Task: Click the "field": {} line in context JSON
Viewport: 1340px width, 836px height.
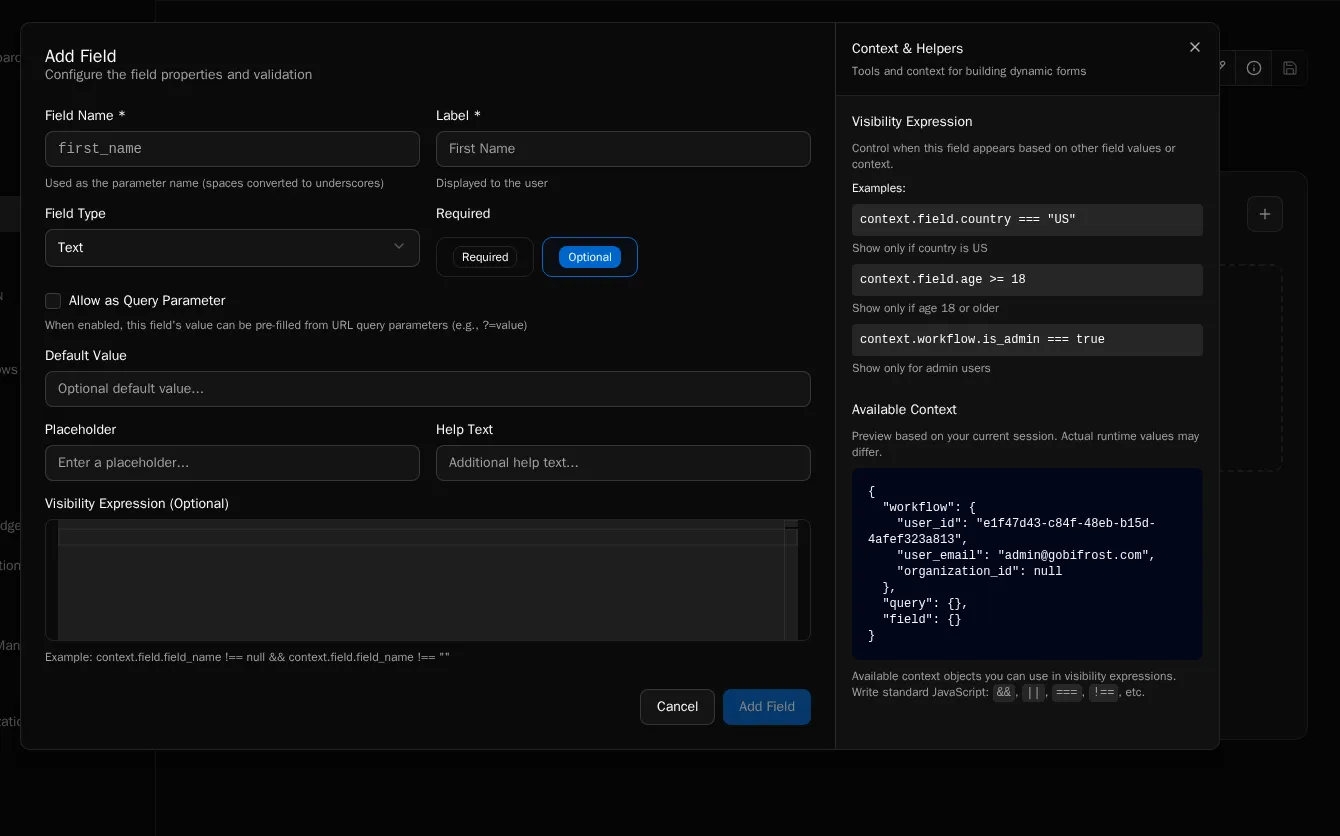Action: (922, 620)
